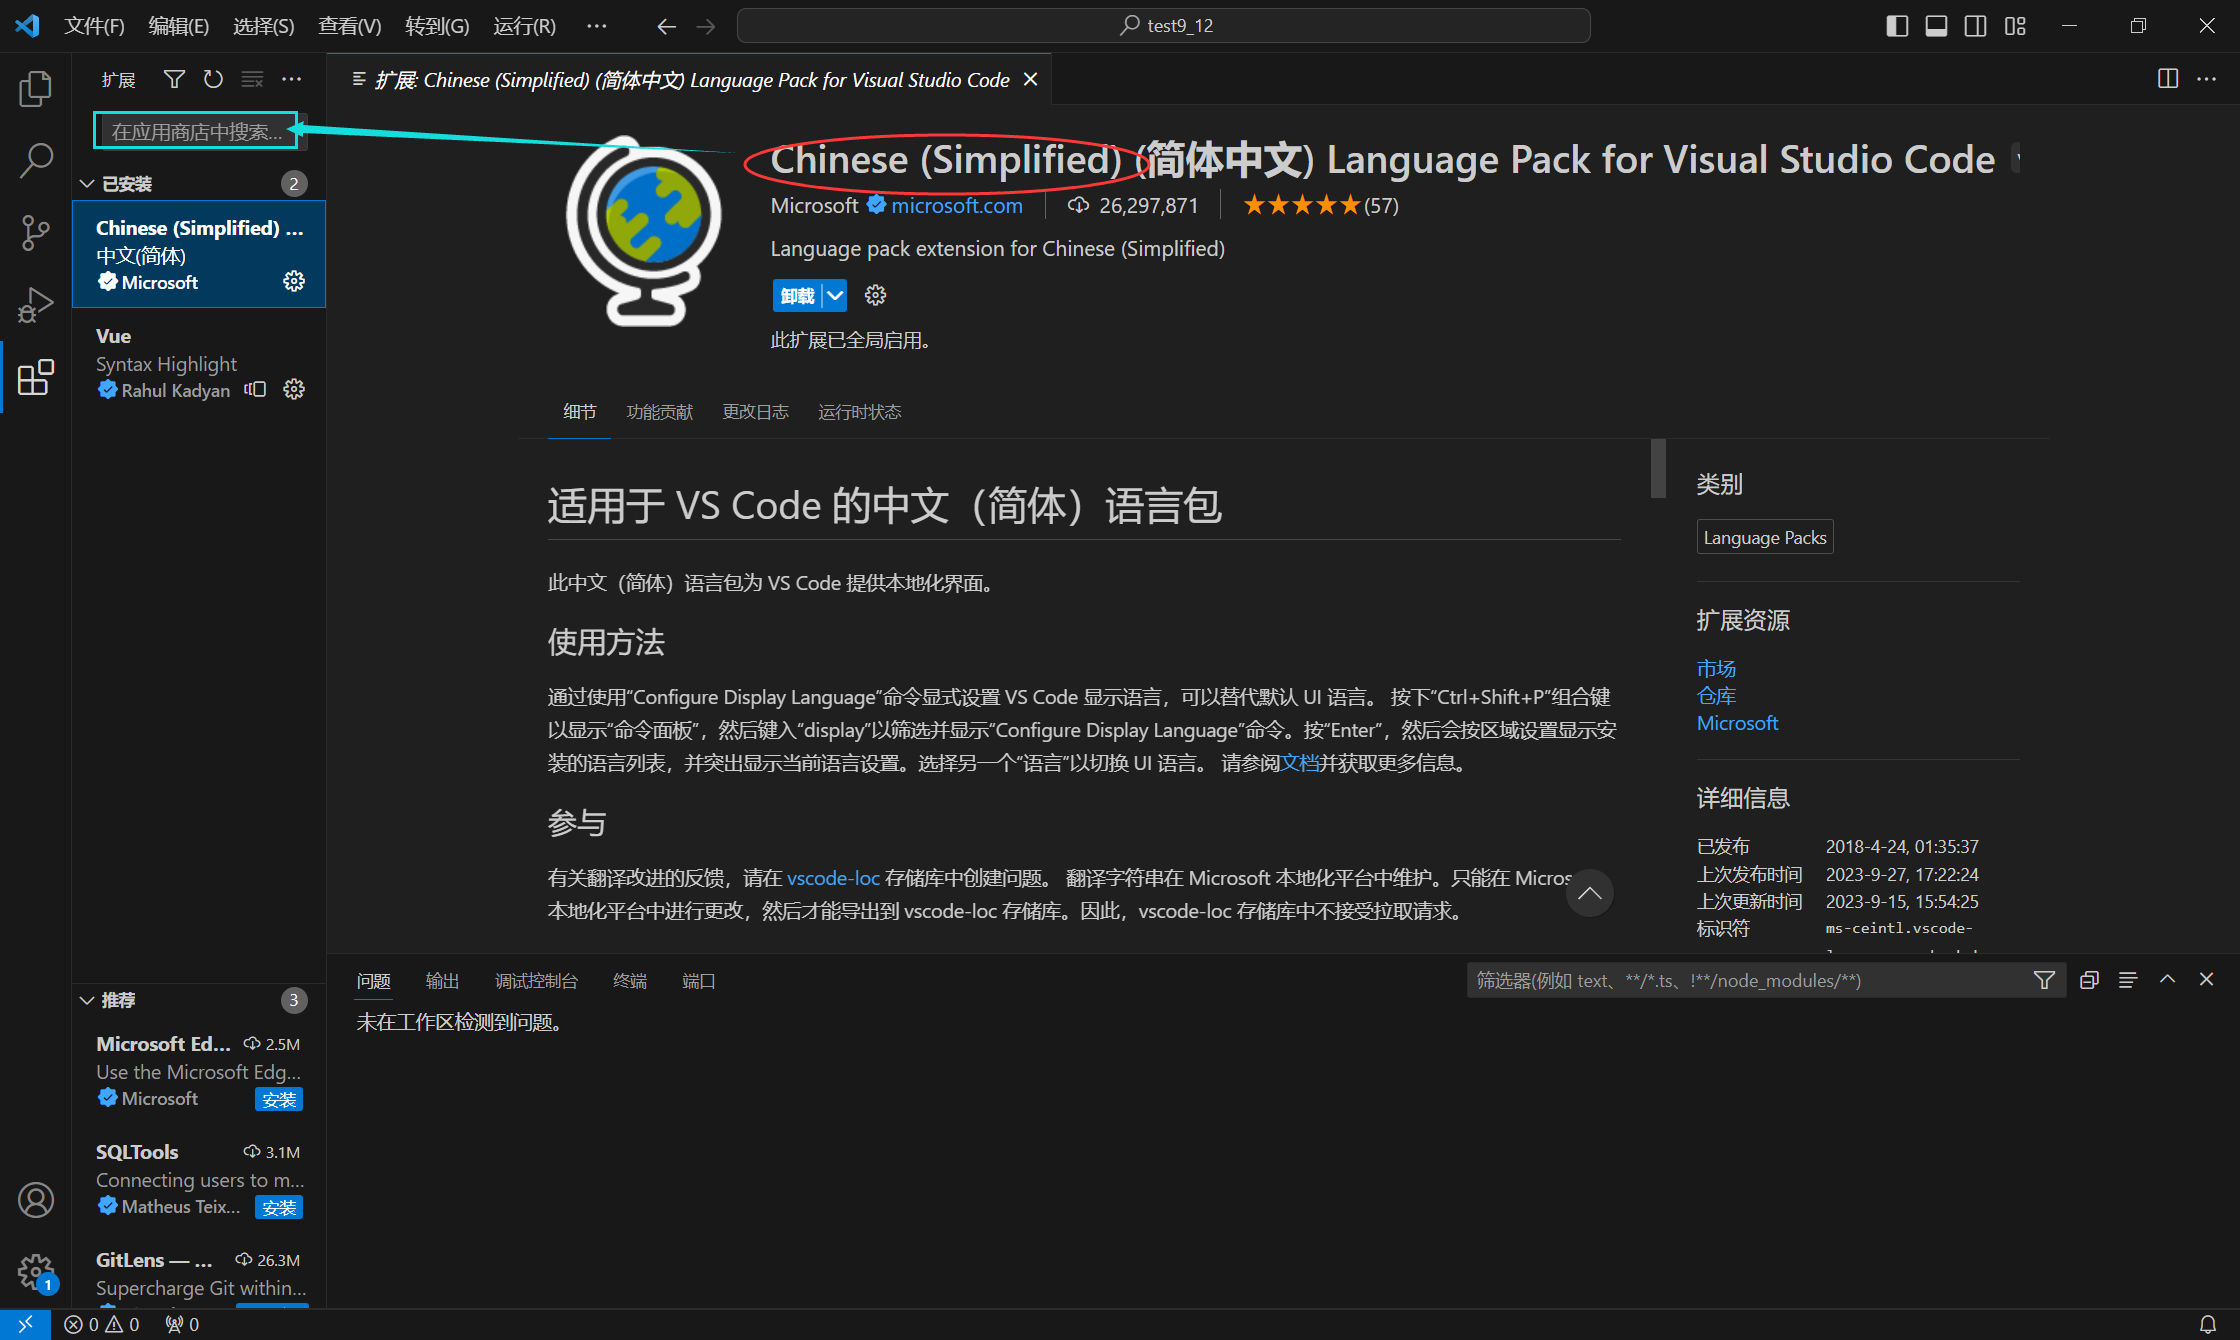This screenshot has height=1340, width=2240.
Task: Open Source Control view icon
Action: point(35,232)
